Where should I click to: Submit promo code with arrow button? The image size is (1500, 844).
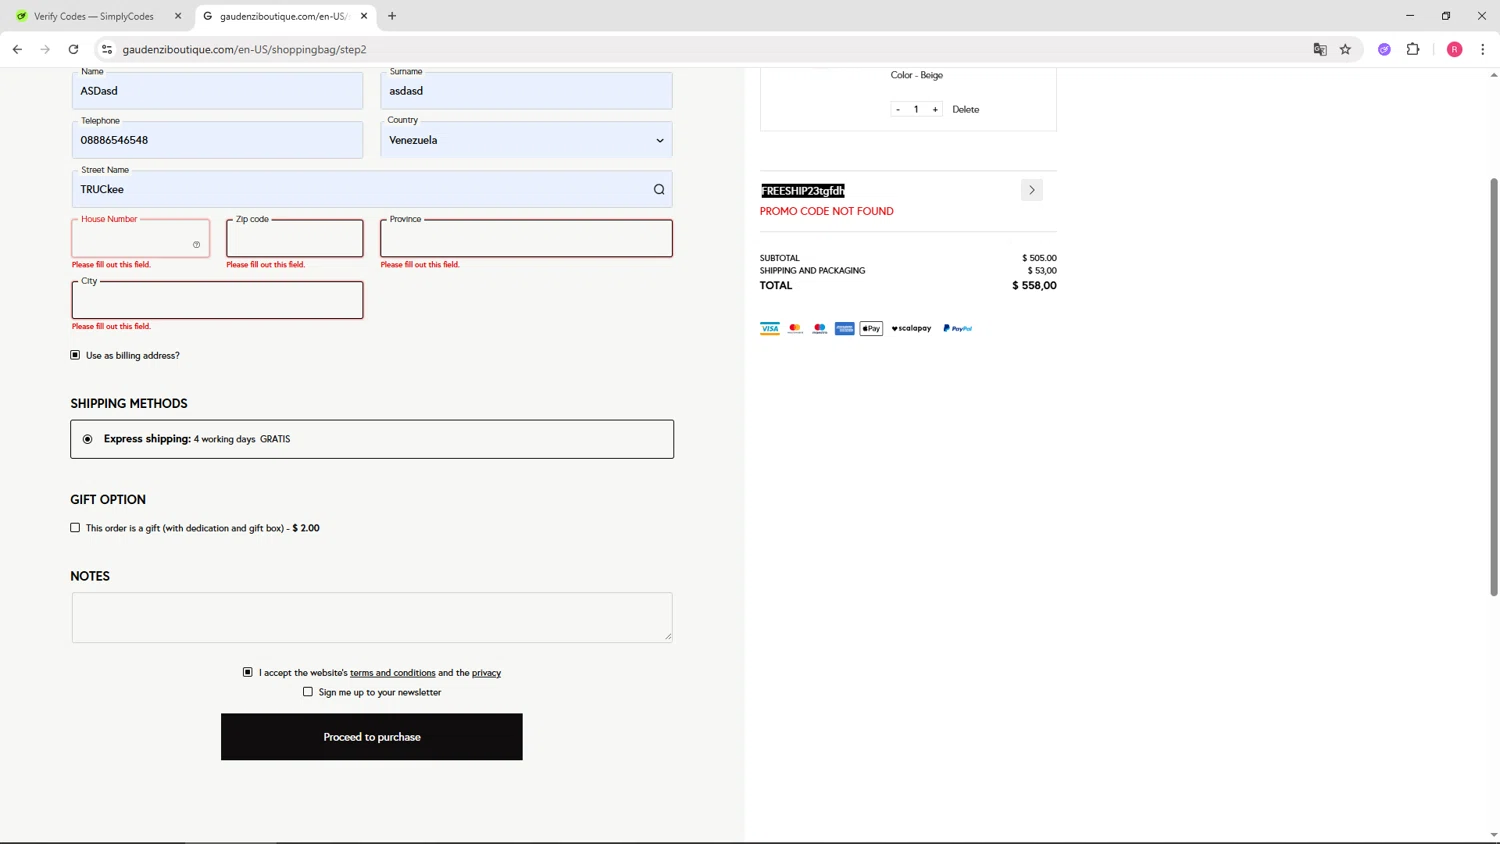point(1032,190)
